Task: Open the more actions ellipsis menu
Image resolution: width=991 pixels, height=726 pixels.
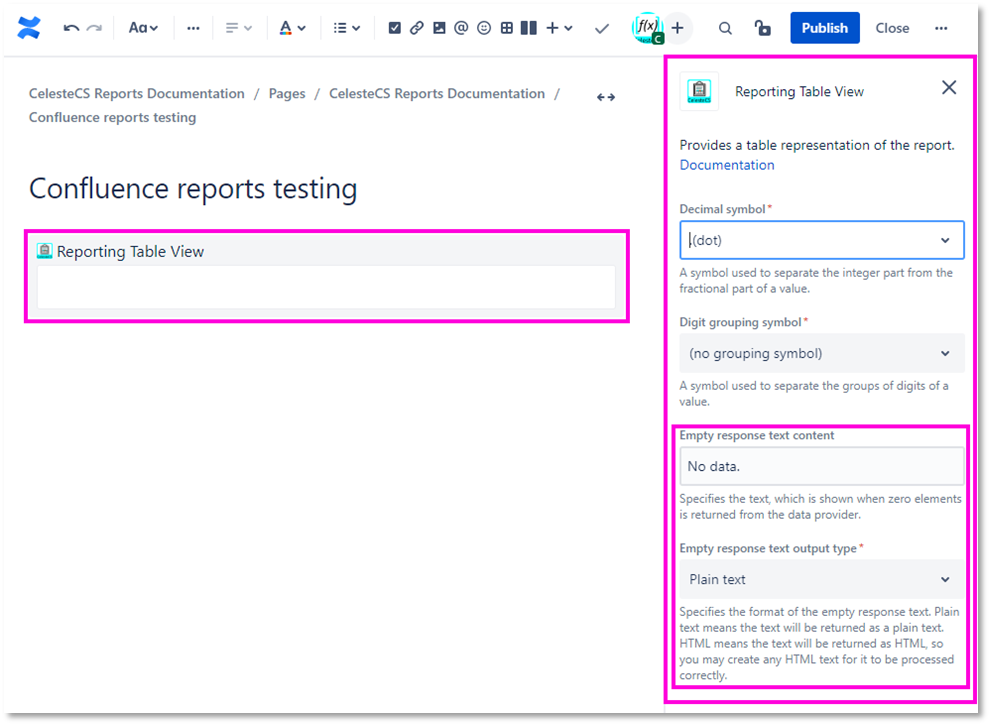Action: [x=941, y=28]
